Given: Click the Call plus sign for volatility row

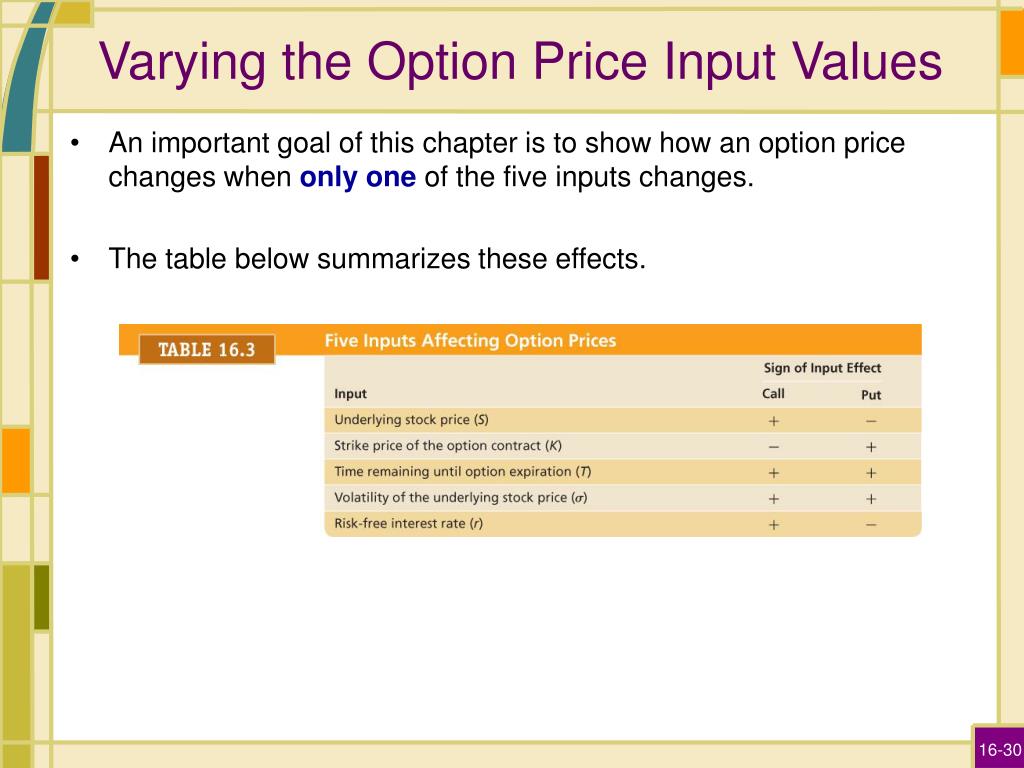Looking at the screenshot, I should 774,499.
